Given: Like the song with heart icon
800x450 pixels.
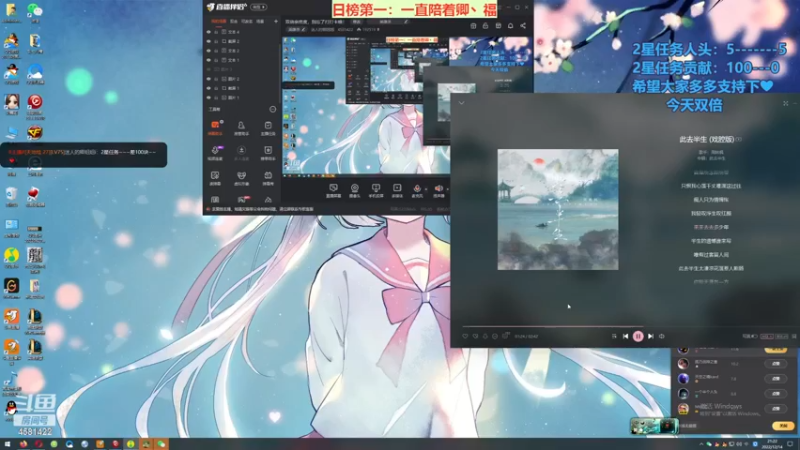Looking at the screenshot, I should (x=465, y=336).
